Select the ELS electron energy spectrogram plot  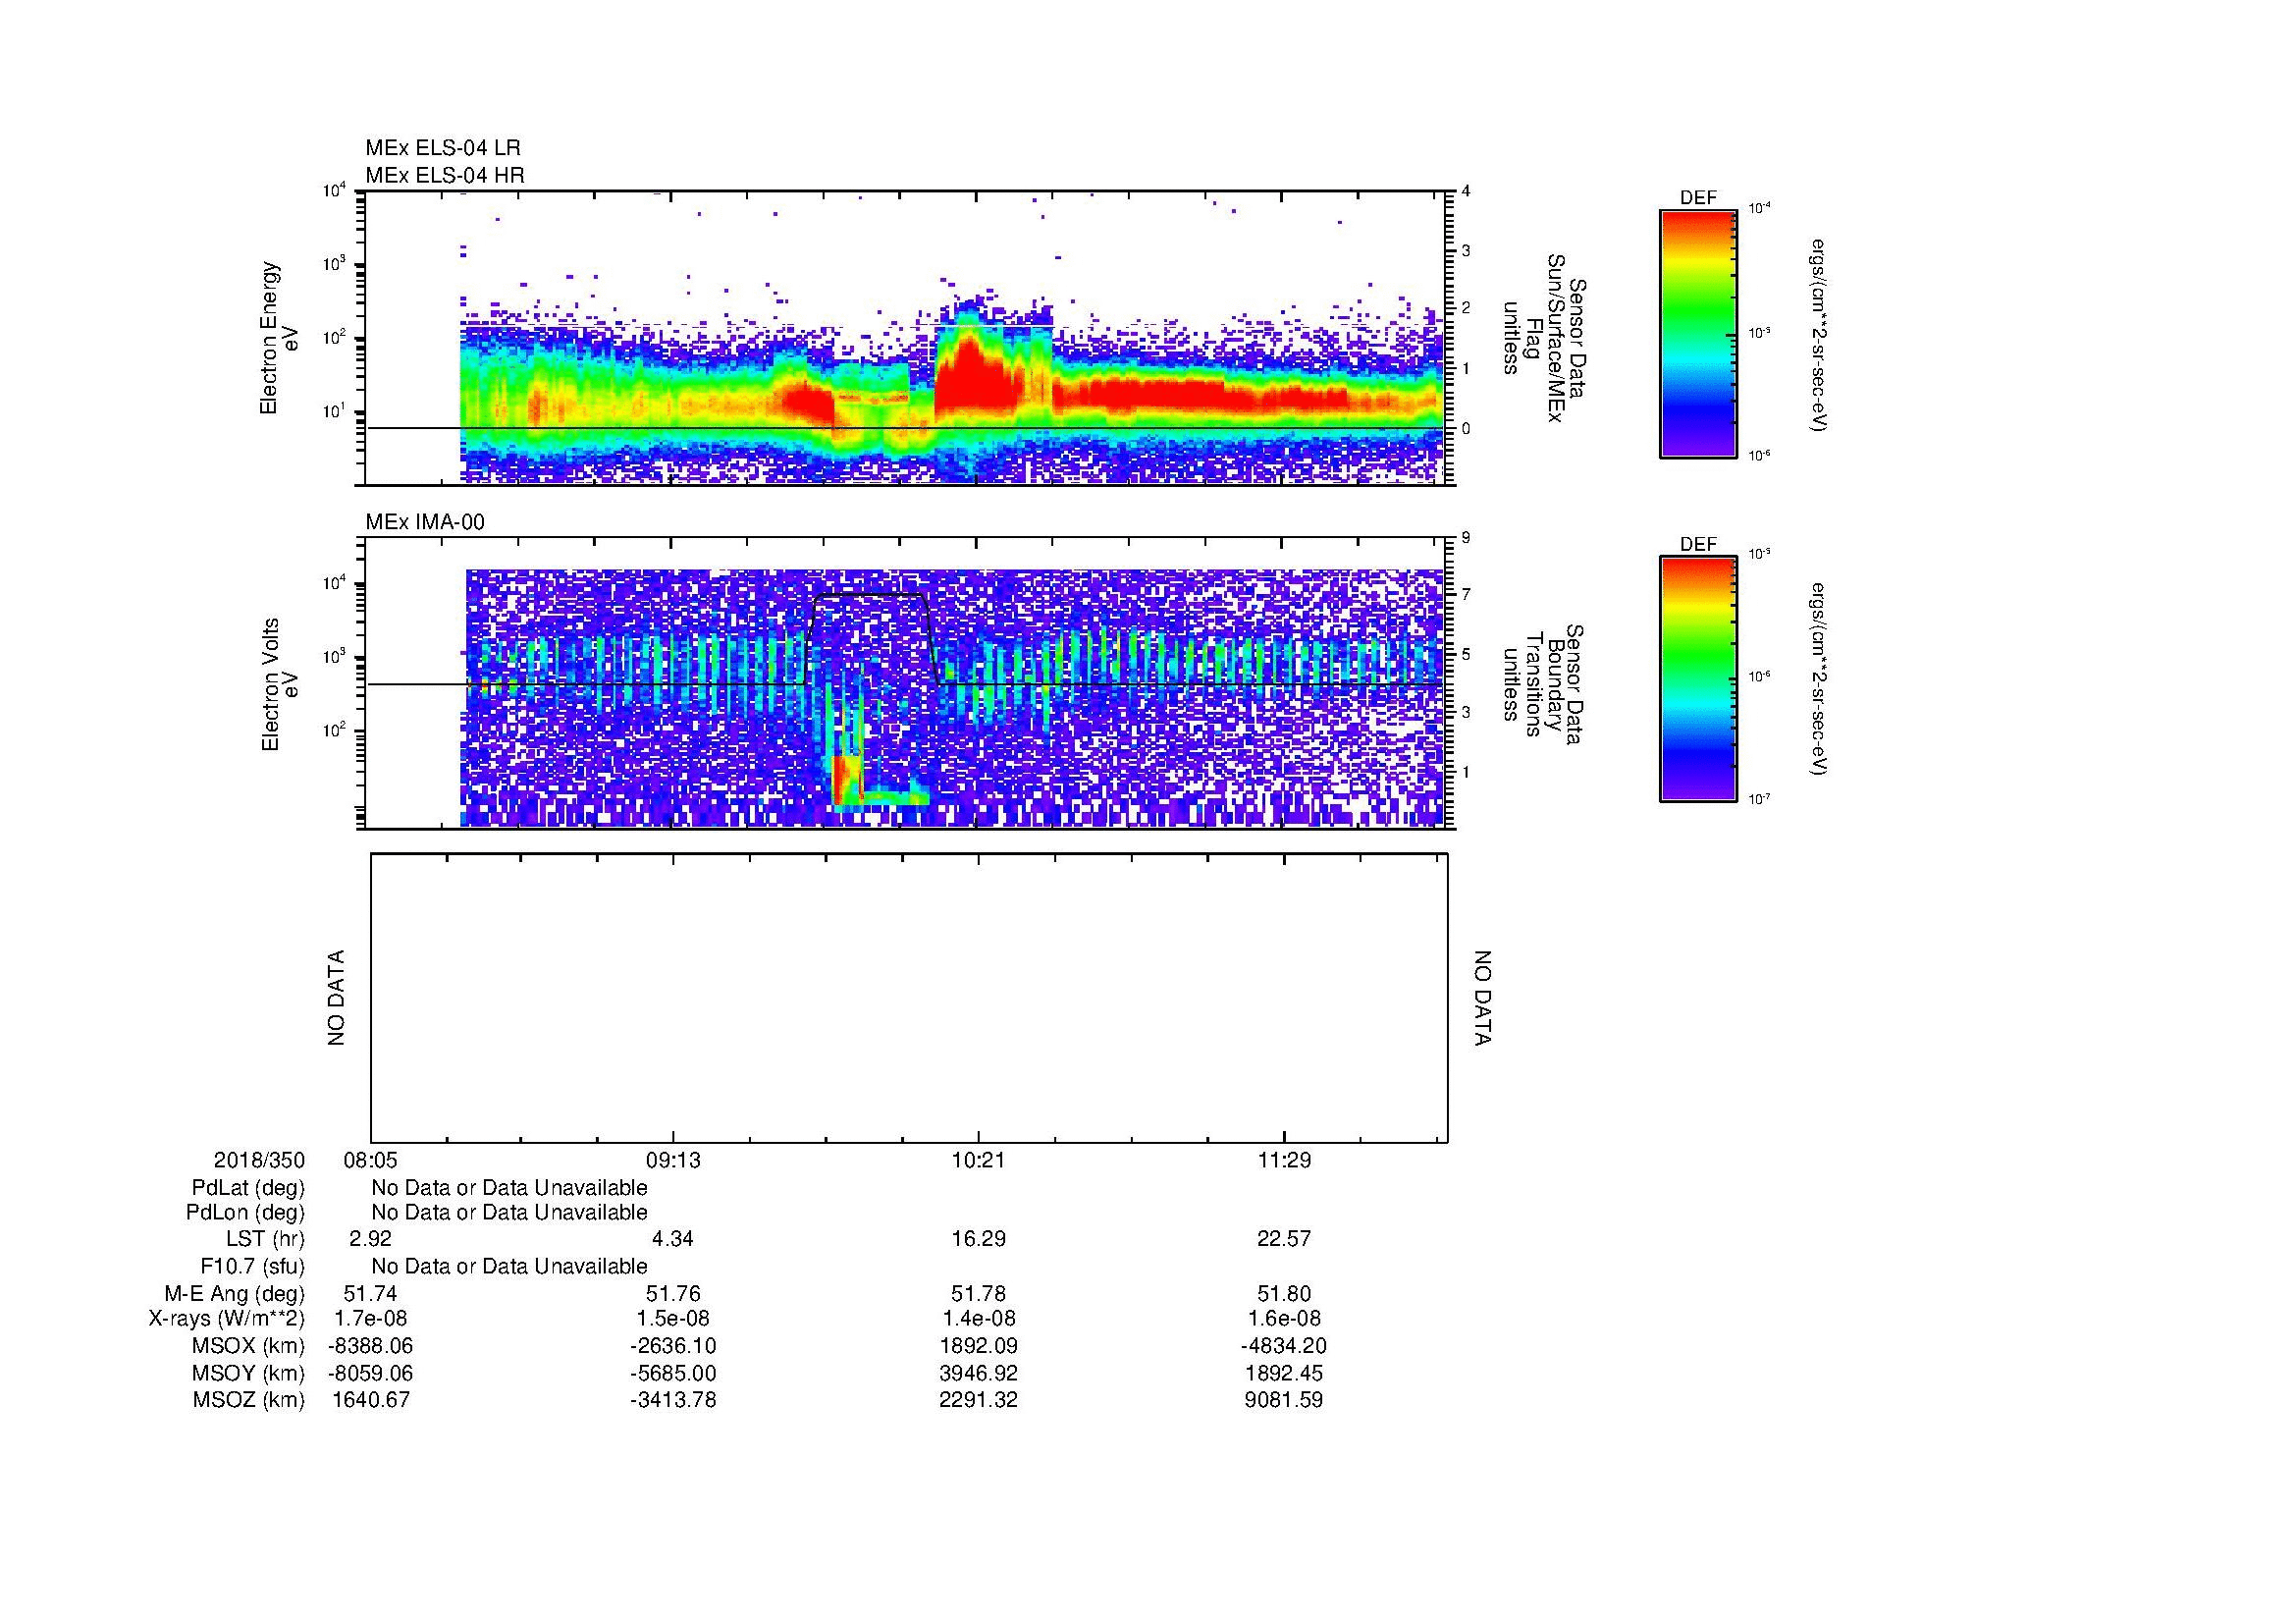907,338
